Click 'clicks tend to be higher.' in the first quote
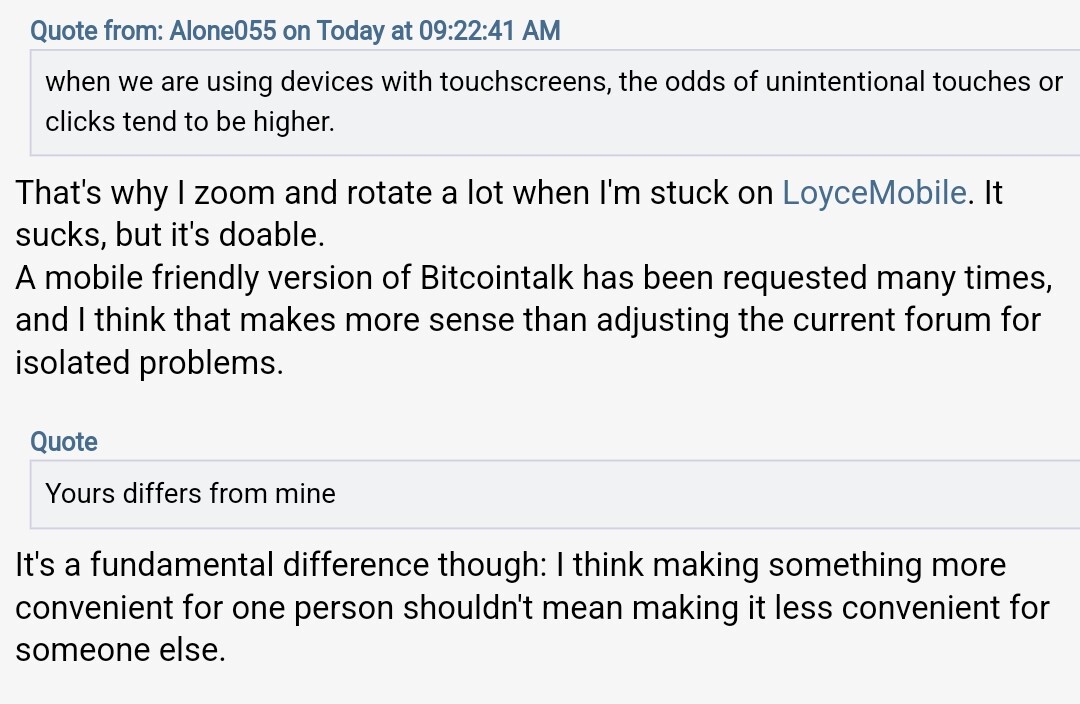This screenshot has width=1080, height=704. 189,123
